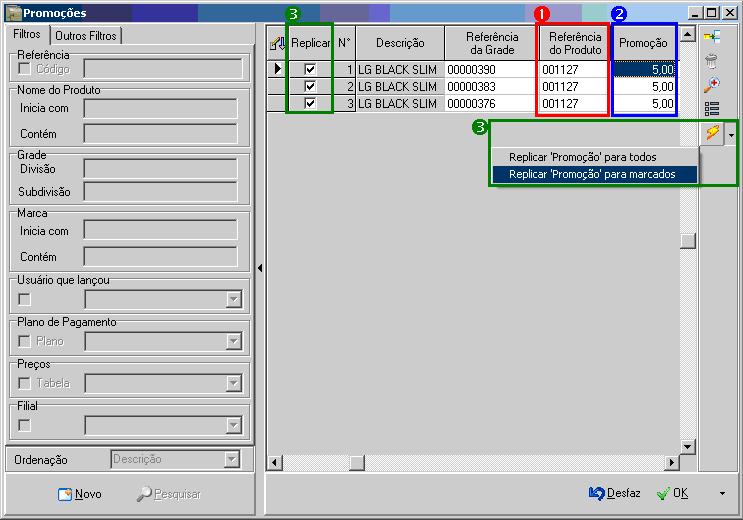The width and height of the screenshot is (743, 520).
Task: Click the magnifier search icon in the side toolbar
Action: pyautogui.click(x=712, y=85)
